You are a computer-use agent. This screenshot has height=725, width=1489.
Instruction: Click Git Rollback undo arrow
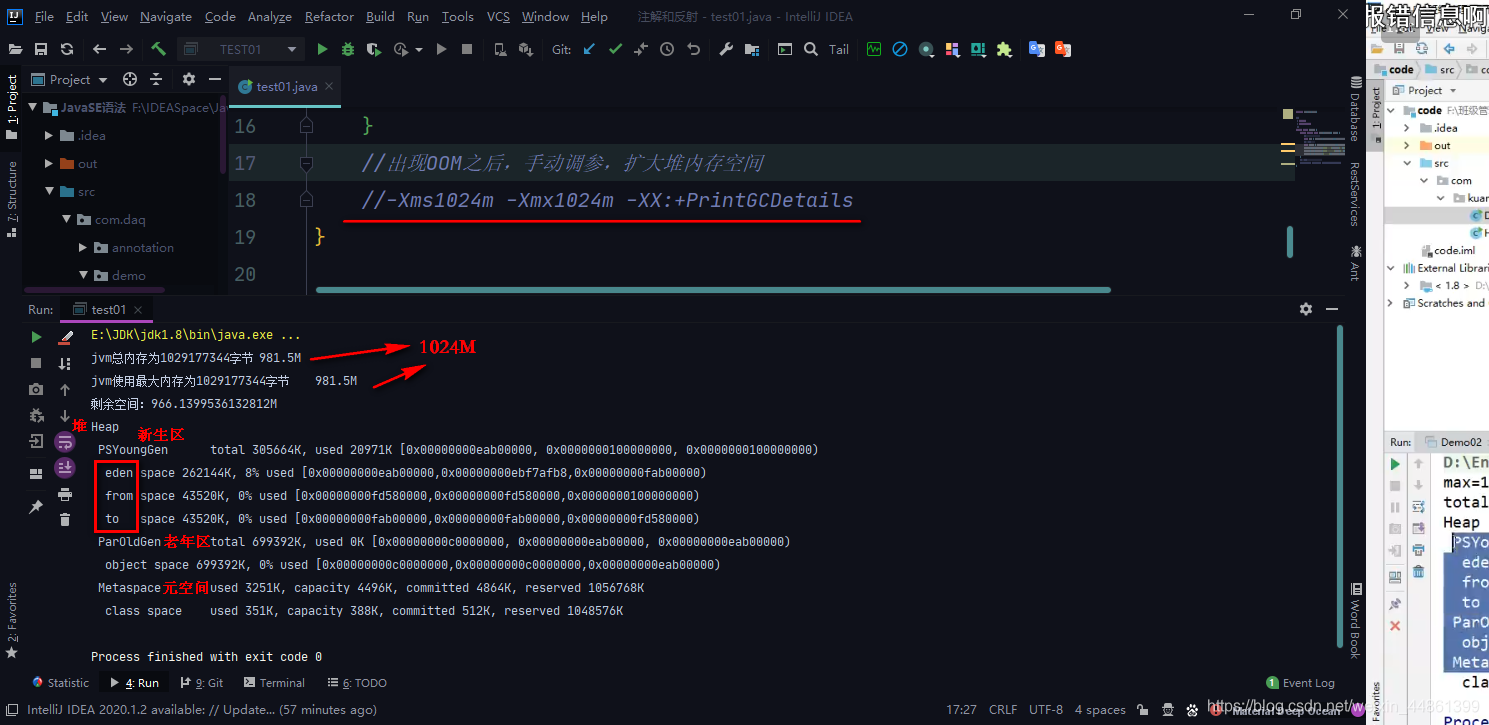(693, 49)
